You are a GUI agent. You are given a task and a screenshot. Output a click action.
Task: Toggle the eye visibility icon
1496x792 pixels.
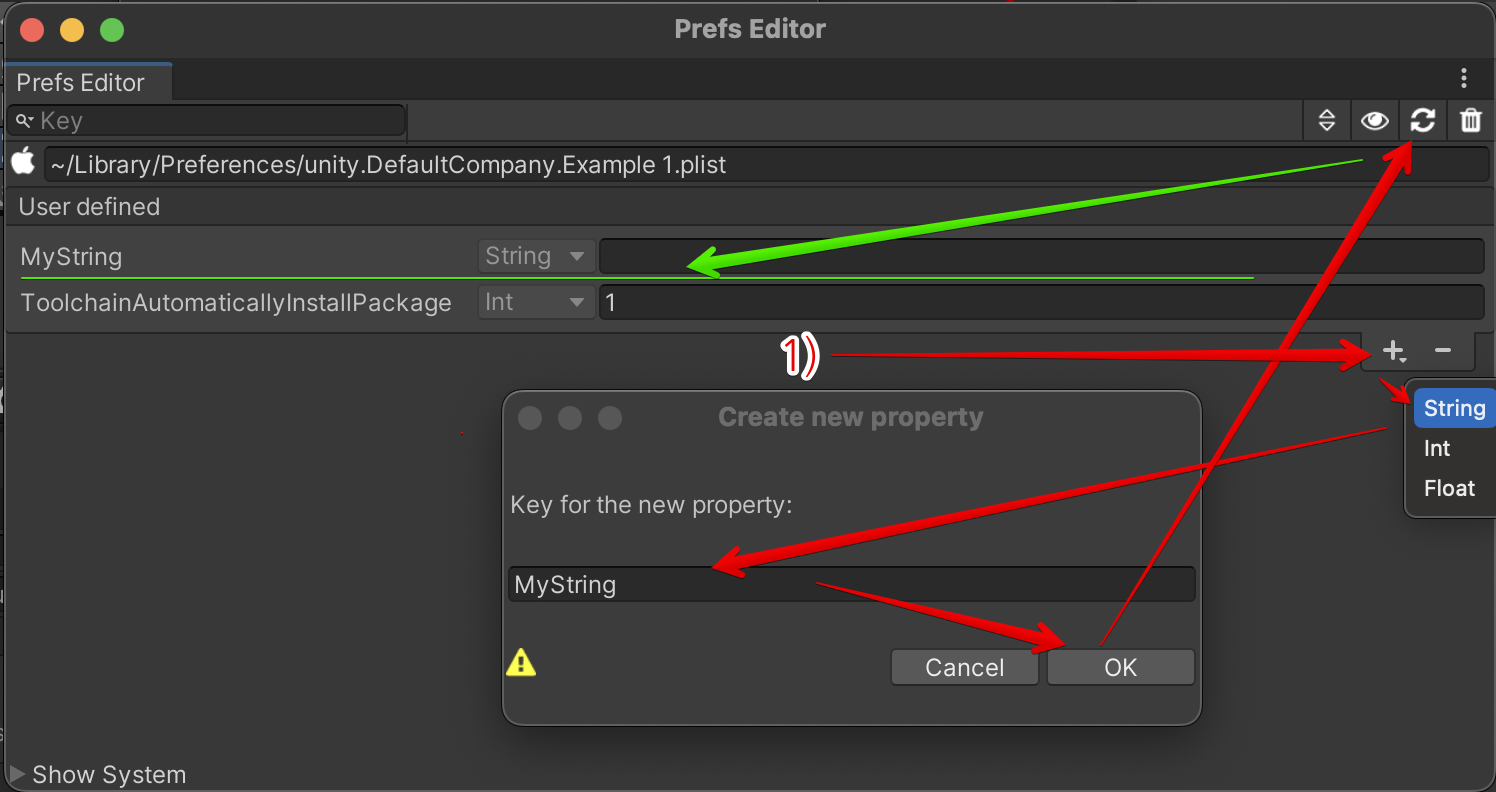pyautogui.click(x=1375, y=121)
